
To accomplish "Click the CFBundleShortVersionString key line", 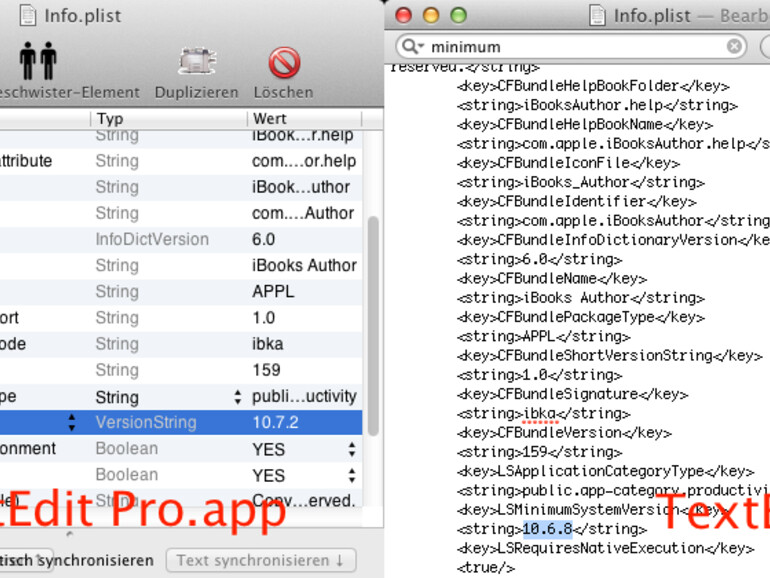I will 609,356.
